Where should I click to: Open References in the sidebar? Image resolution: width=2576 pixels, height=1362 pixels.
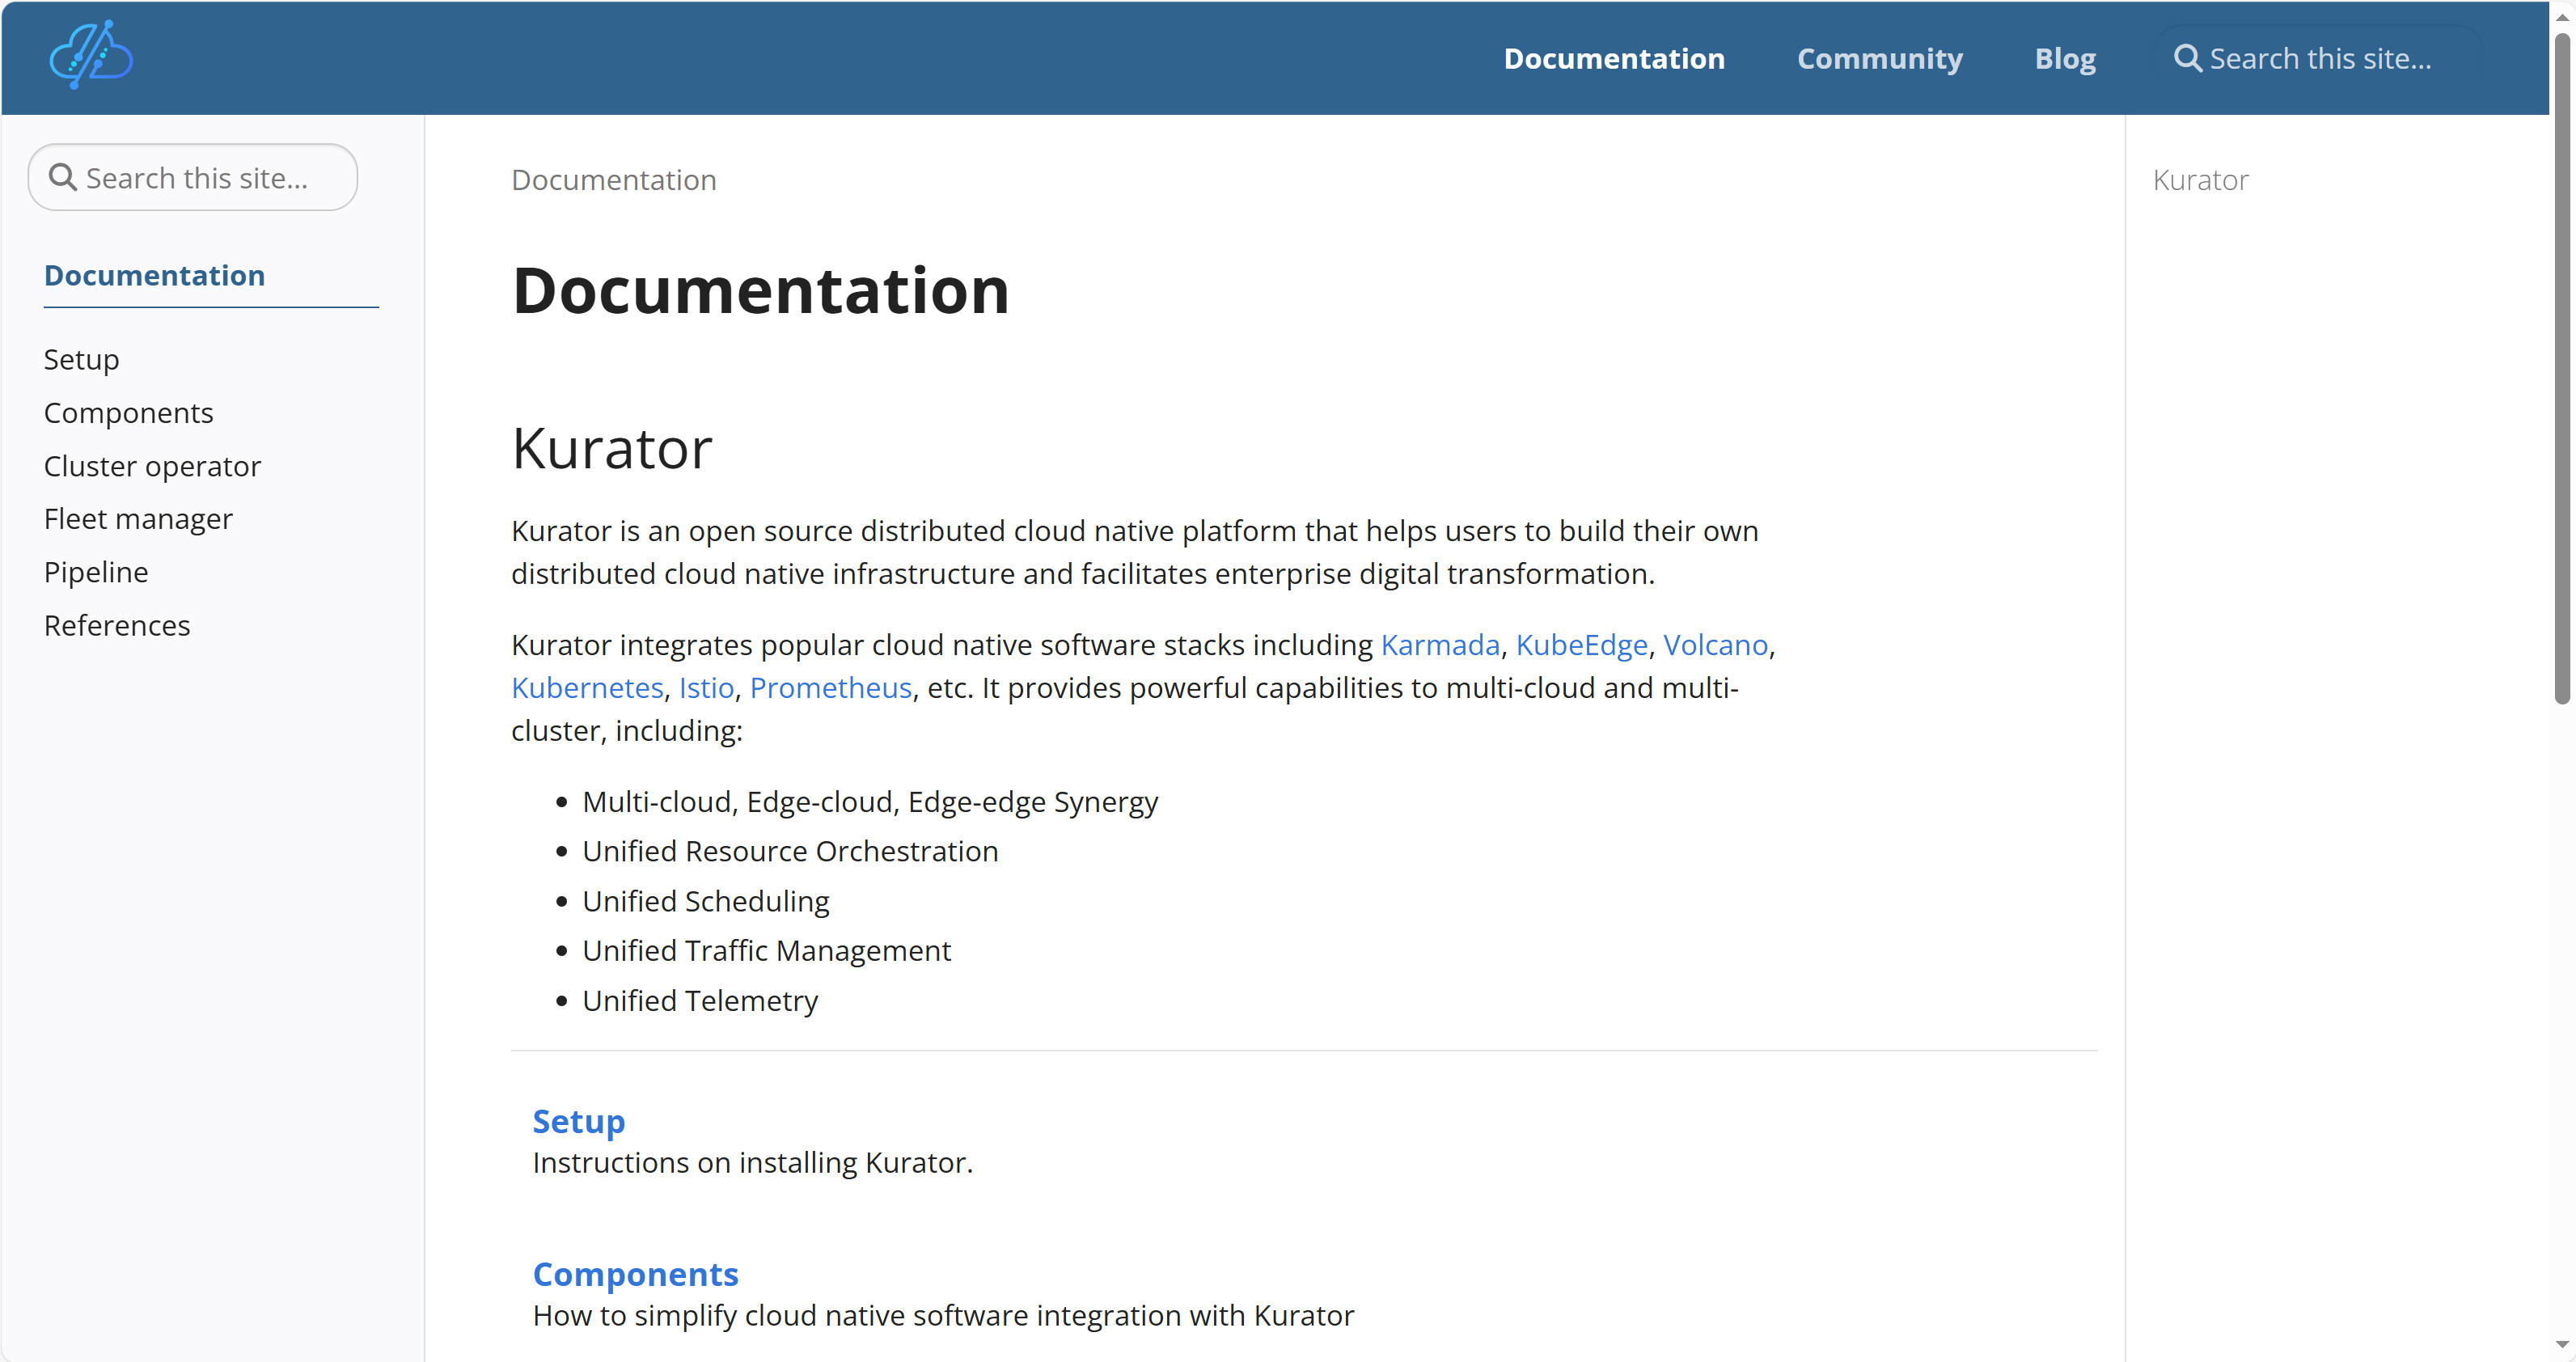(117, 625)
